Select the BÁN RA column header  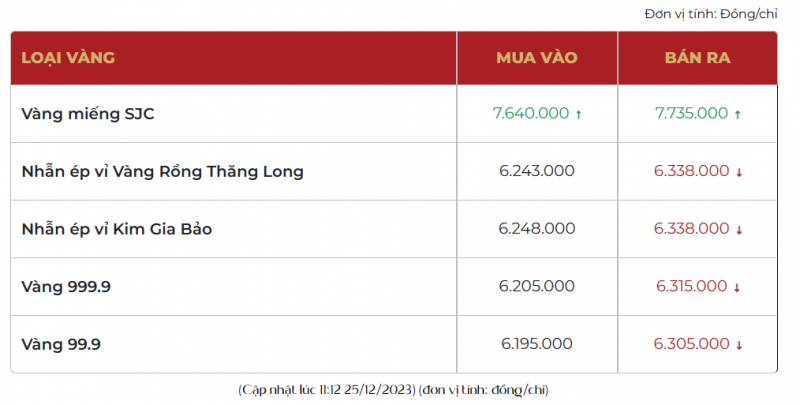coord(698,57)
